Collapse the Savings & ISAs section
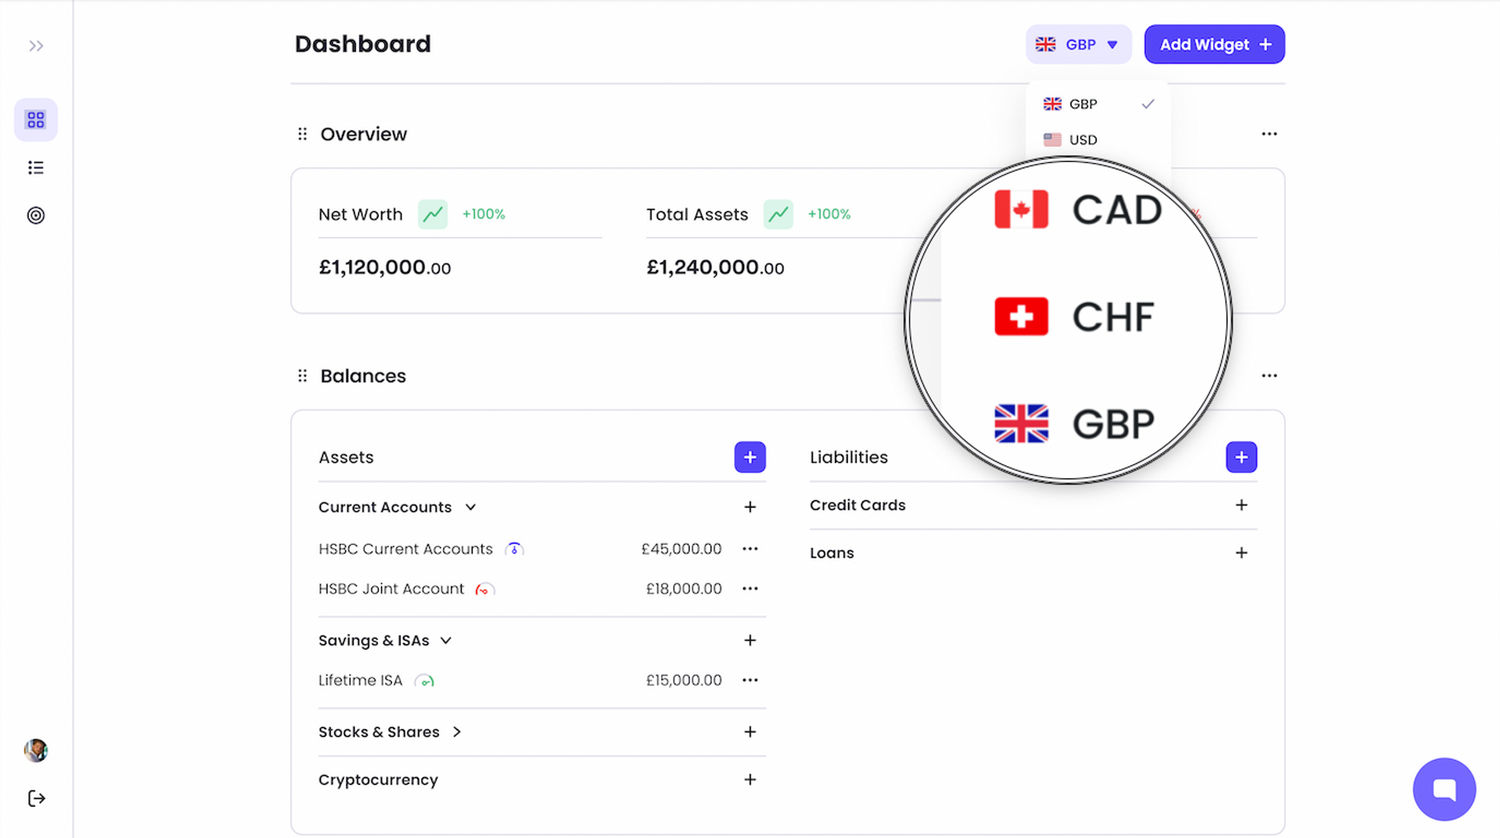This screenshot has height=838, width=1500. point(446,640)
